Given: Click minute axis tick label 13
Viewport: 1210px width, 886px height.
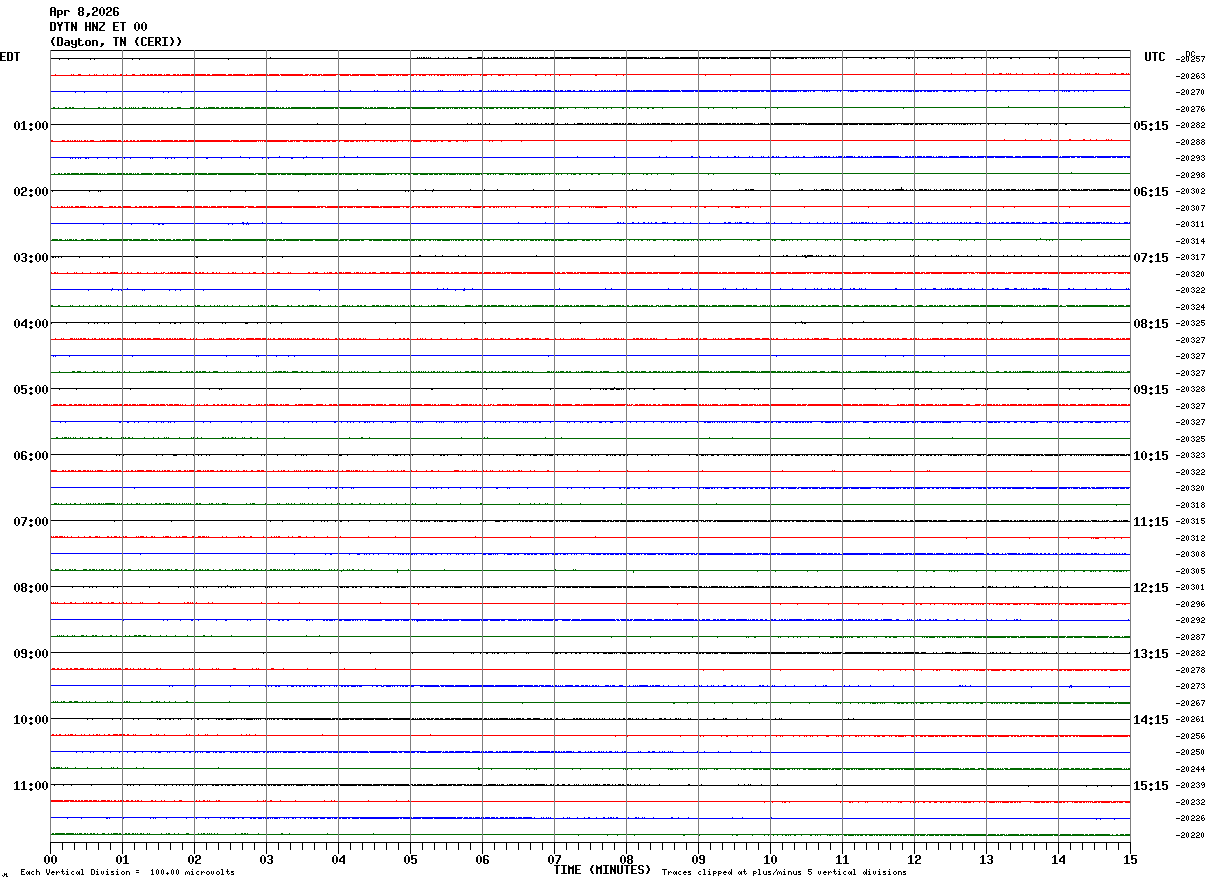Looking at the screenshot, I should click(x=986, y=859).
